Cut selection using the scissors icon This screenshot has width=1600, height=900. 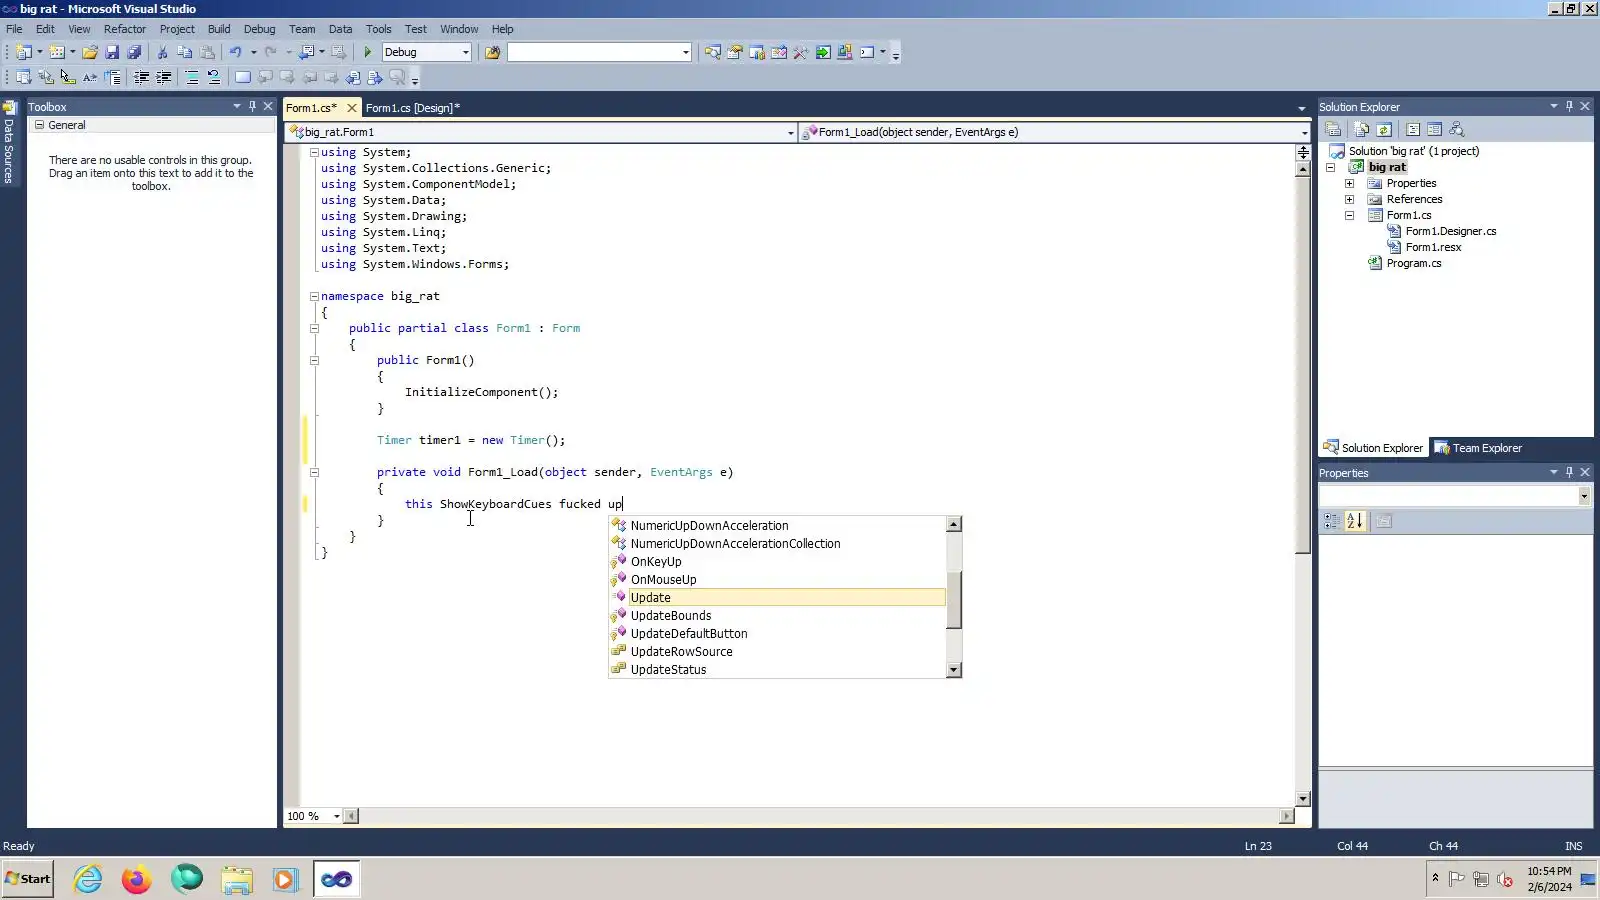point(162,52)
